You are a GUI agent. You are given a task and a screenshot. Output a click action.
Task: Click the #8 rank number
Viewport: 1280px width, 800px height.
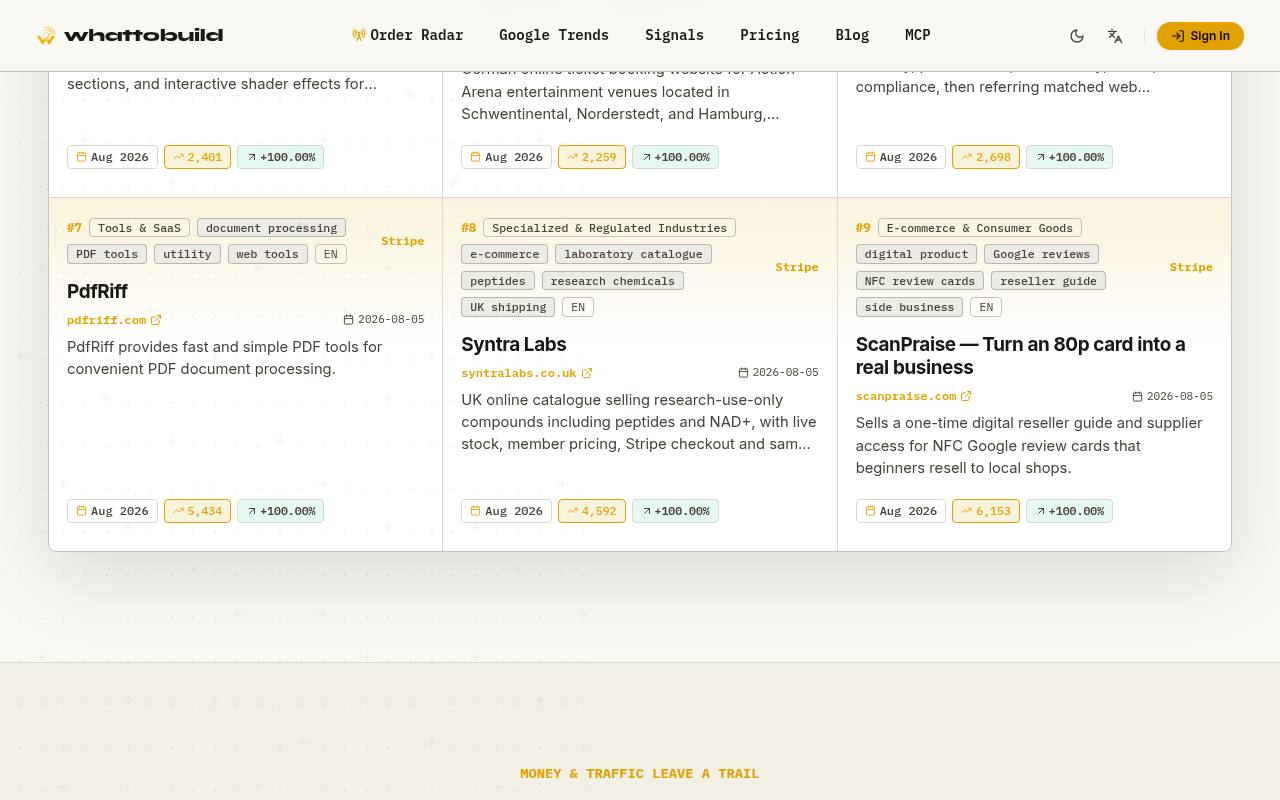(468, 228)
